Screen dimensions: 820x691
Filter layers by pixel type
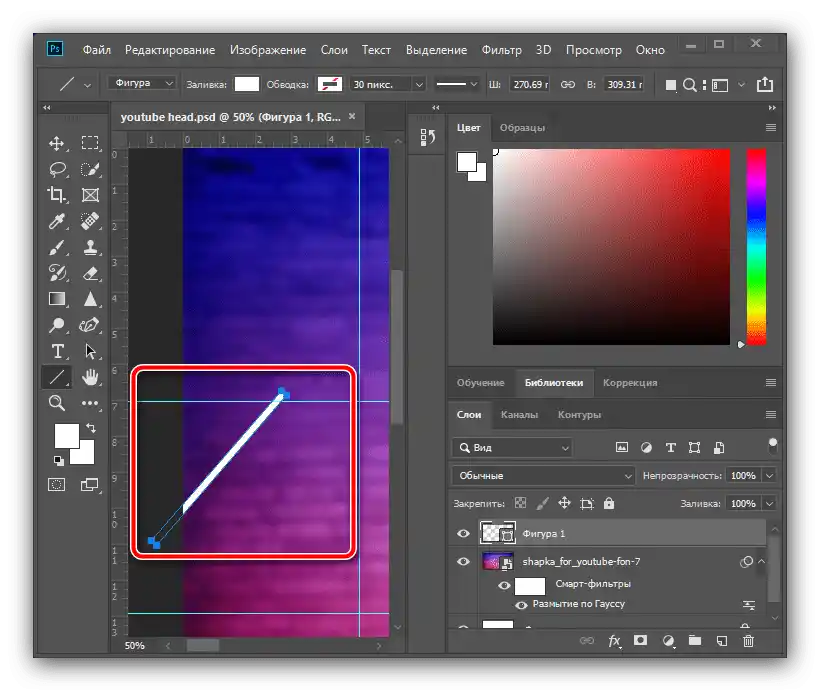point(622,447)
